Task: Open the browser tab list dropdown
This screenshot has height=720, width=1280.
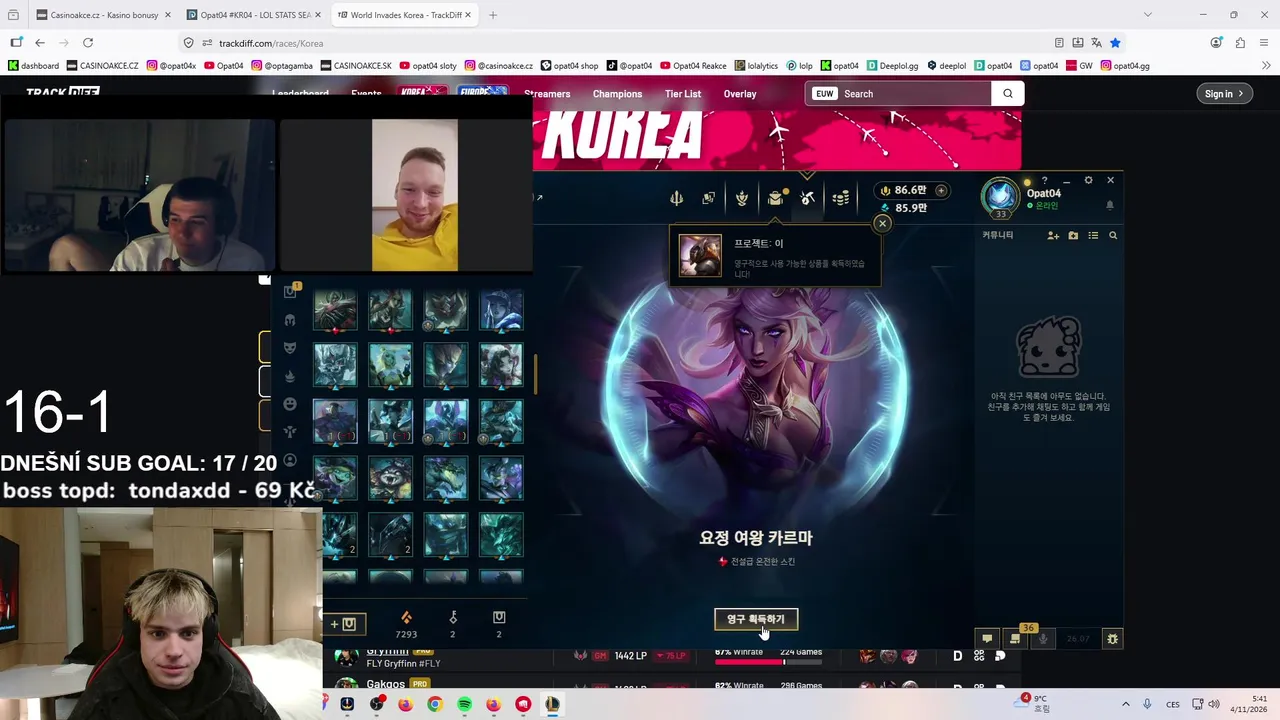Action: click(1147, 15)
